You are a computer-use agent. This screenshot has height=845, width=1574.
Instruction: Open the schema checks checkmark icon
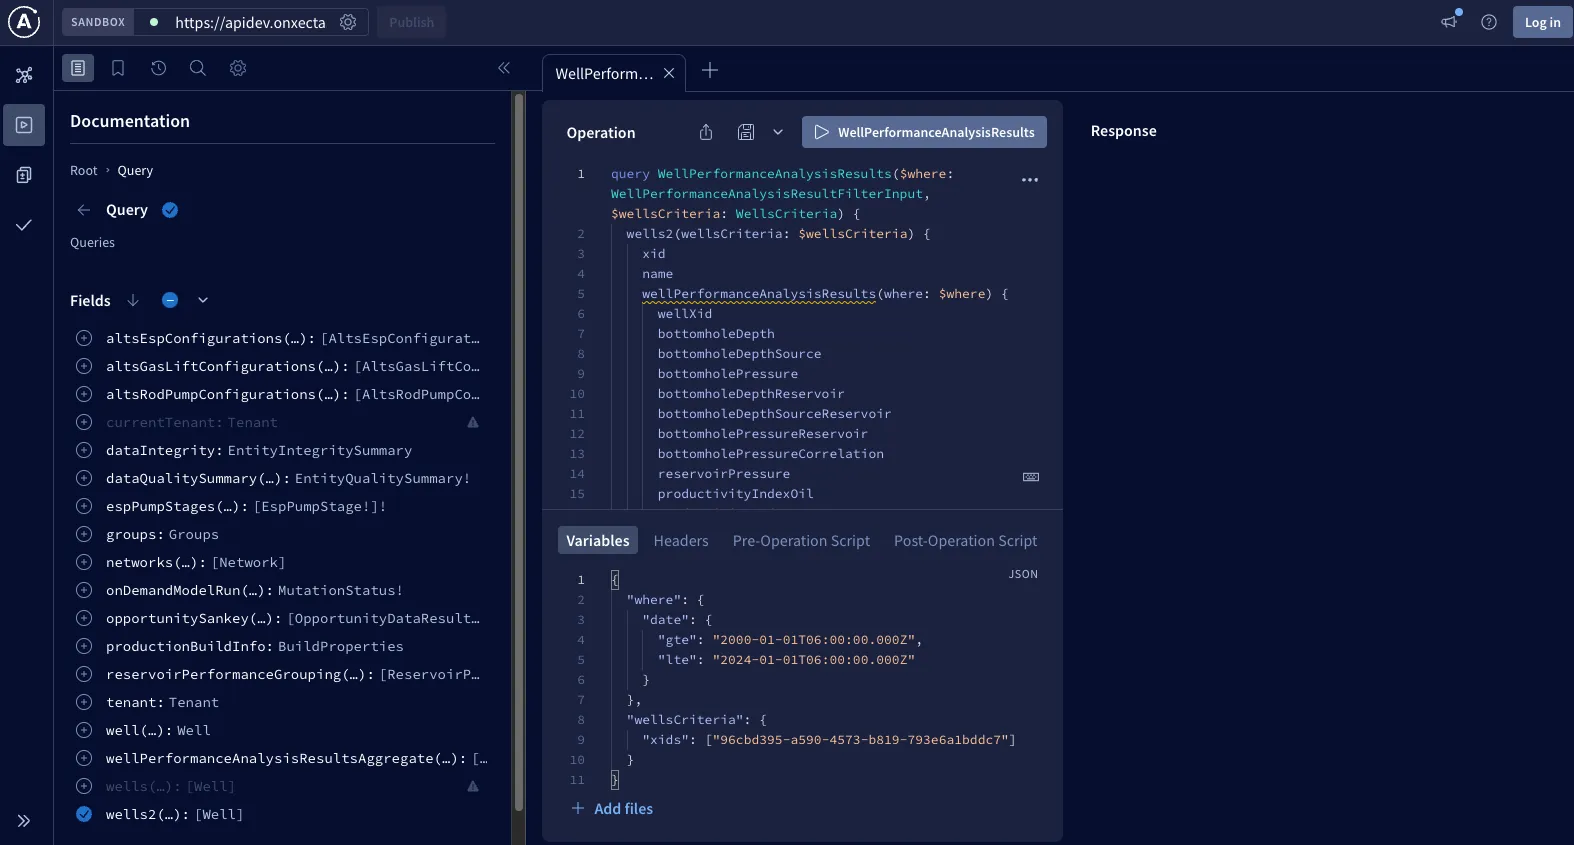[x=24, y=225]
